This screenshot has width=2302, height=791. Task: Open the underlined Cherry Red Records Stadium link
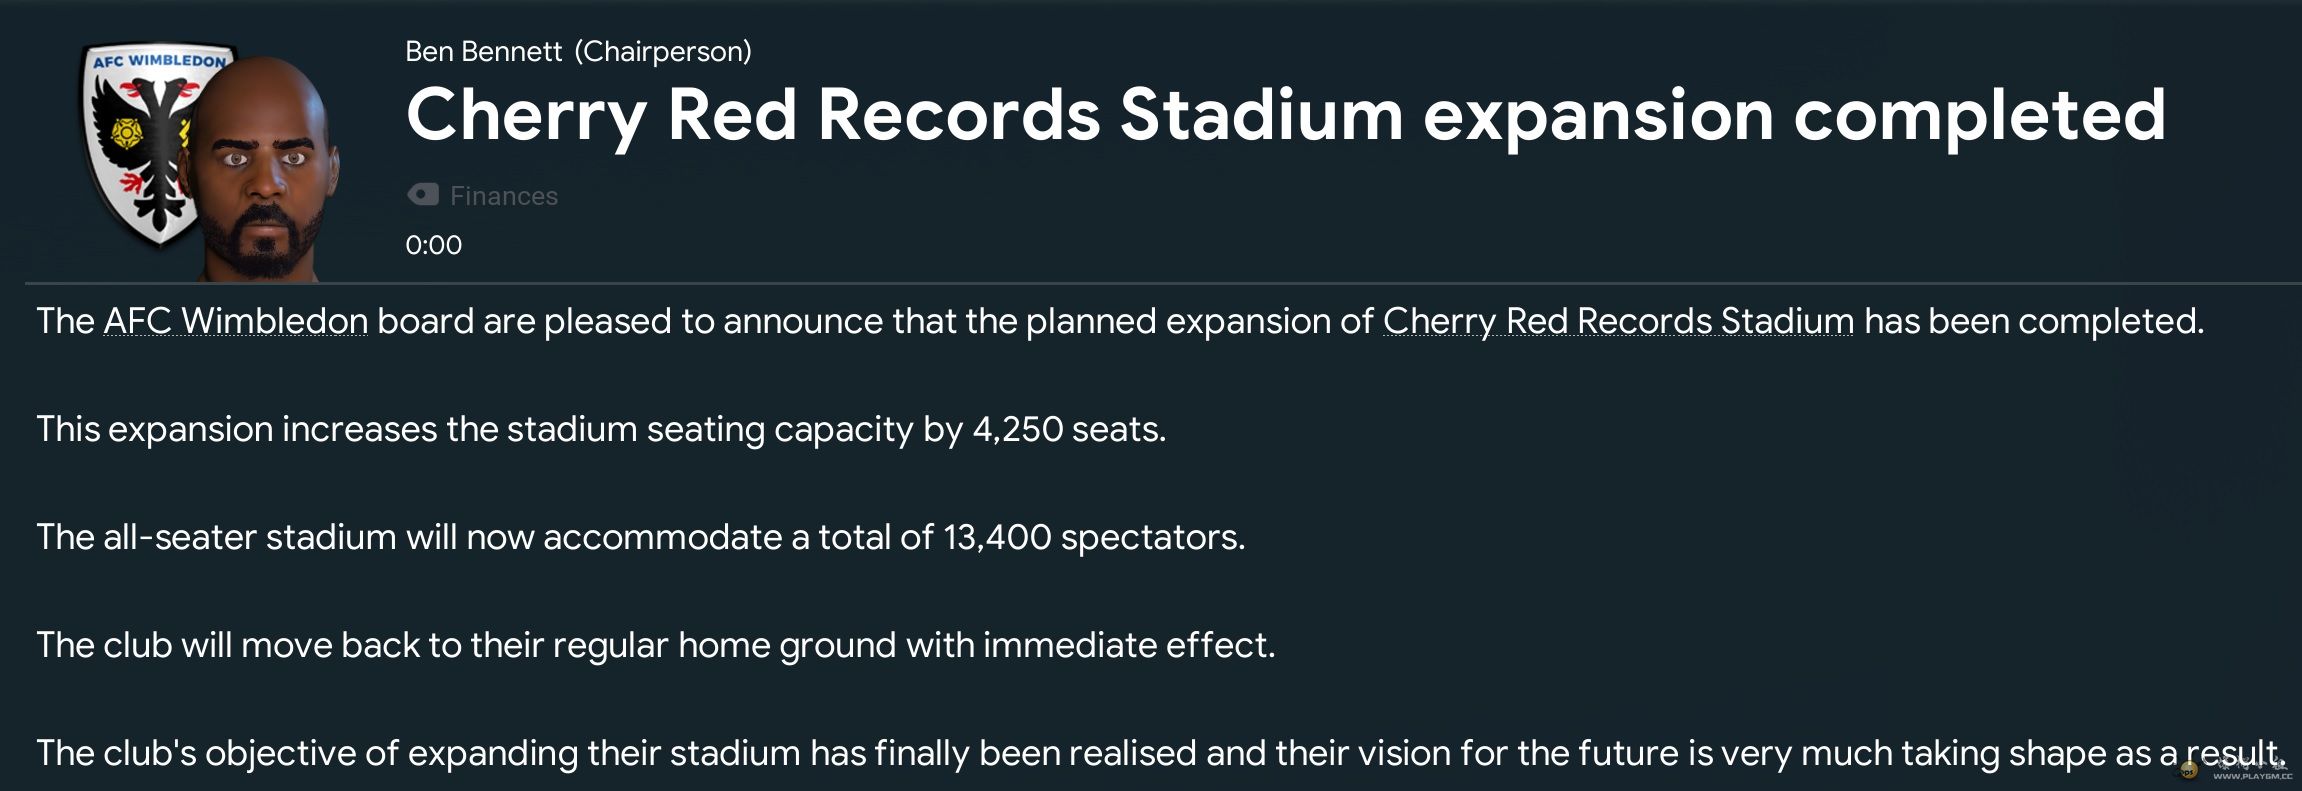click(x=1618, y=321)
